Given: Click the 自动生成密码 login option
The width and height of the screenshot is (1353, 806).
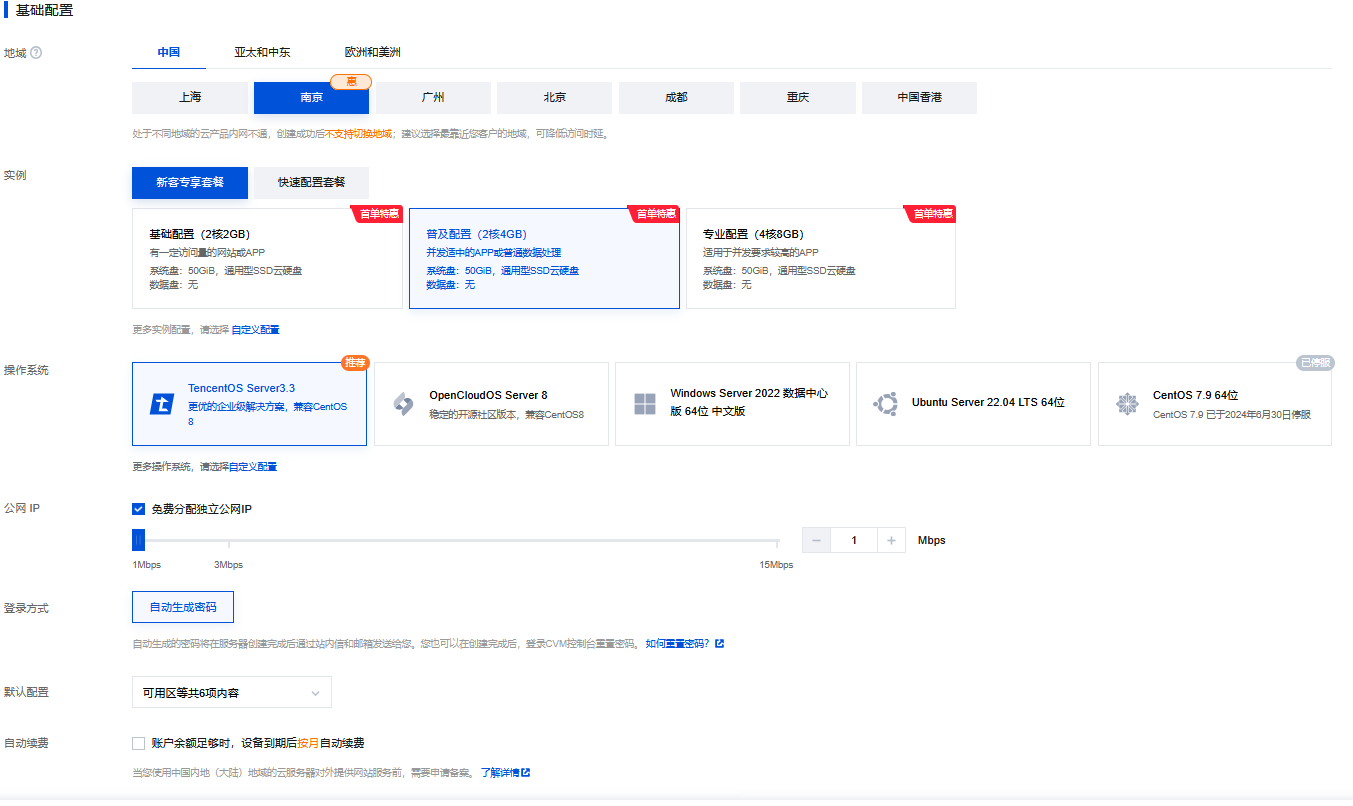Looking at the screenshot, I should [183, 607].
